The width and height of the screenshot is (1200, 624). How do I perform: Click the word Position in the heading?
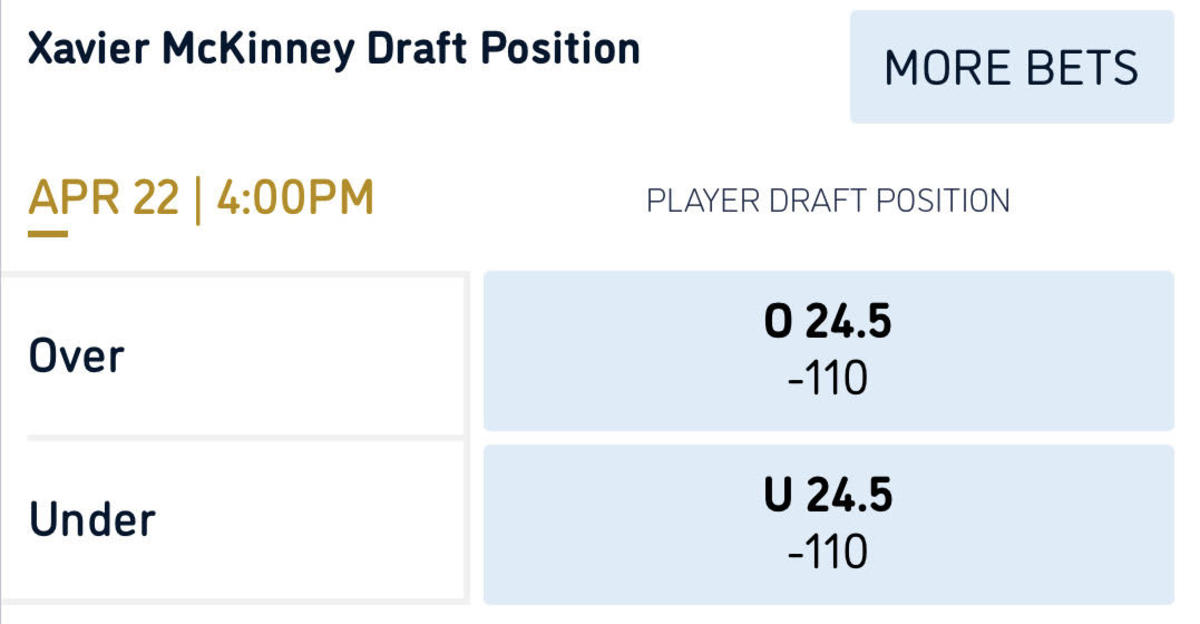pos(560,49)
